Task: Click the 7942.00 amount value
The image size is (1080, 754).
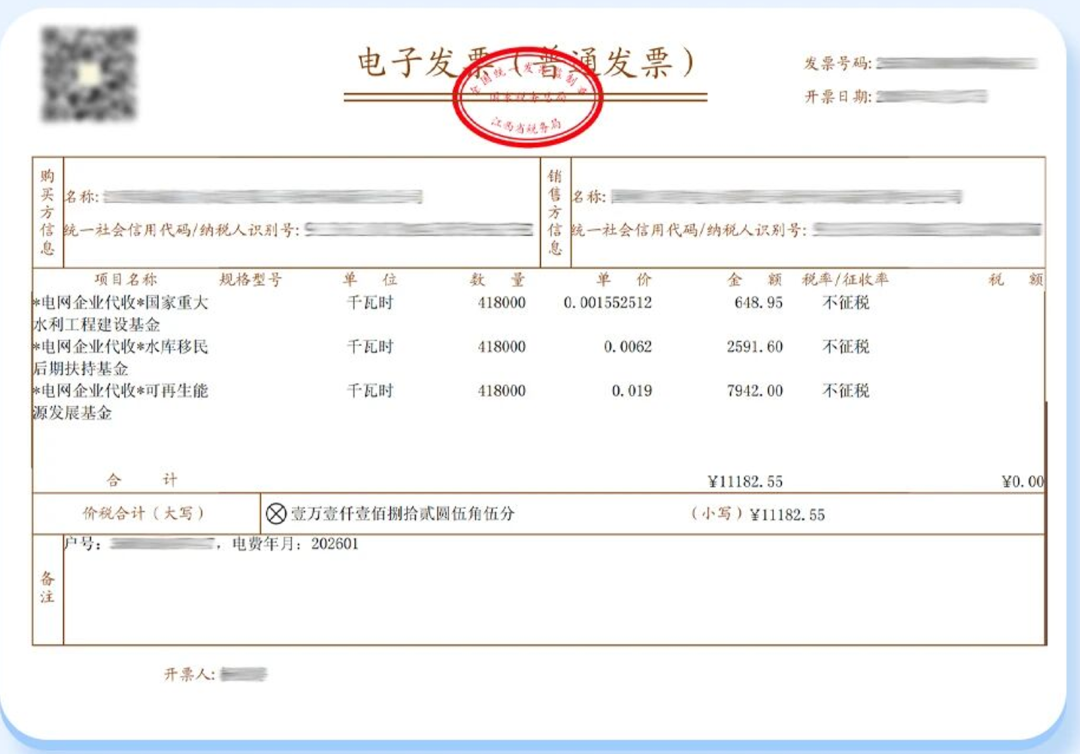Action: [x=755, y=390]
